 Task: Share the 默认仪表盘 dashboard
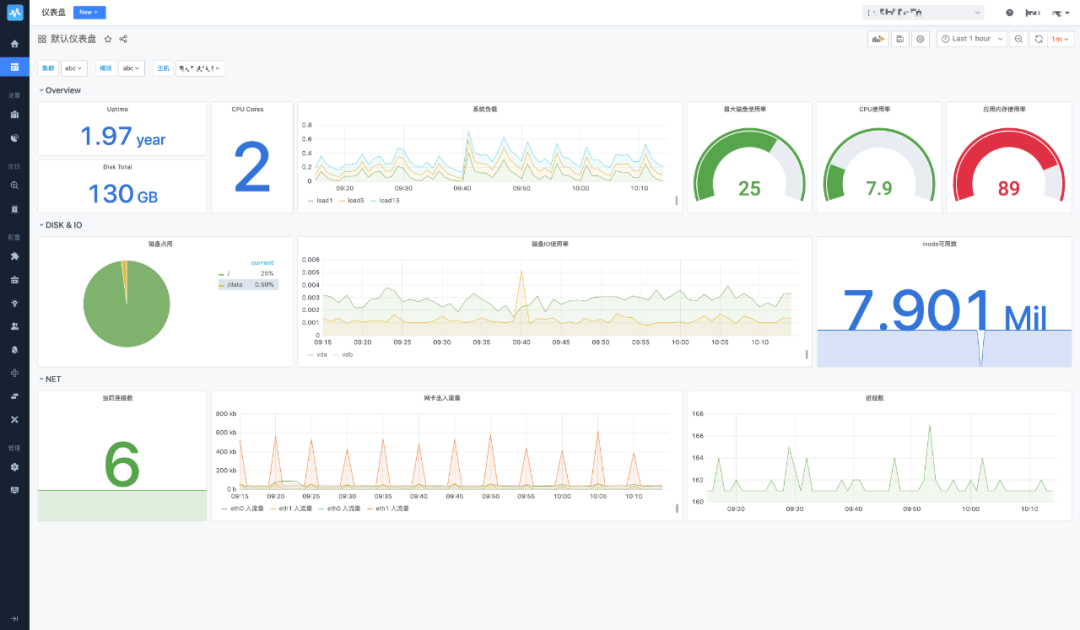coord(123,39)
